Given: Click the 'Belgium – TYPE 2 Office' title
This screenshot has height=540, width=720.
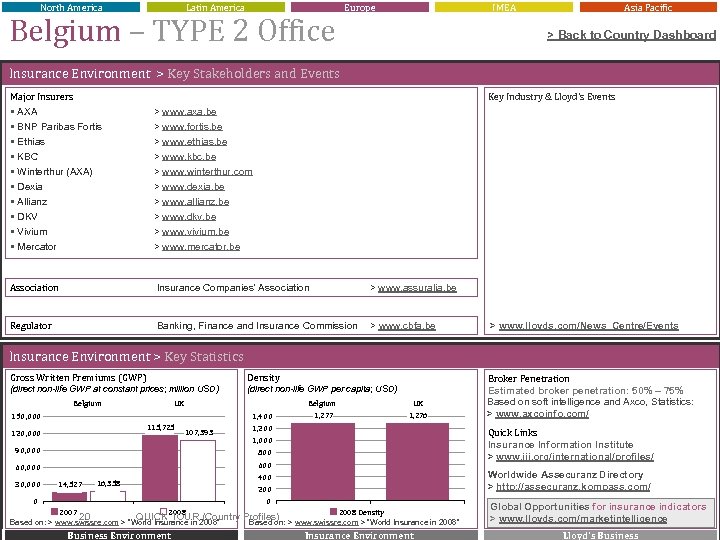Looking at the screenshot, I should (173, 31).
